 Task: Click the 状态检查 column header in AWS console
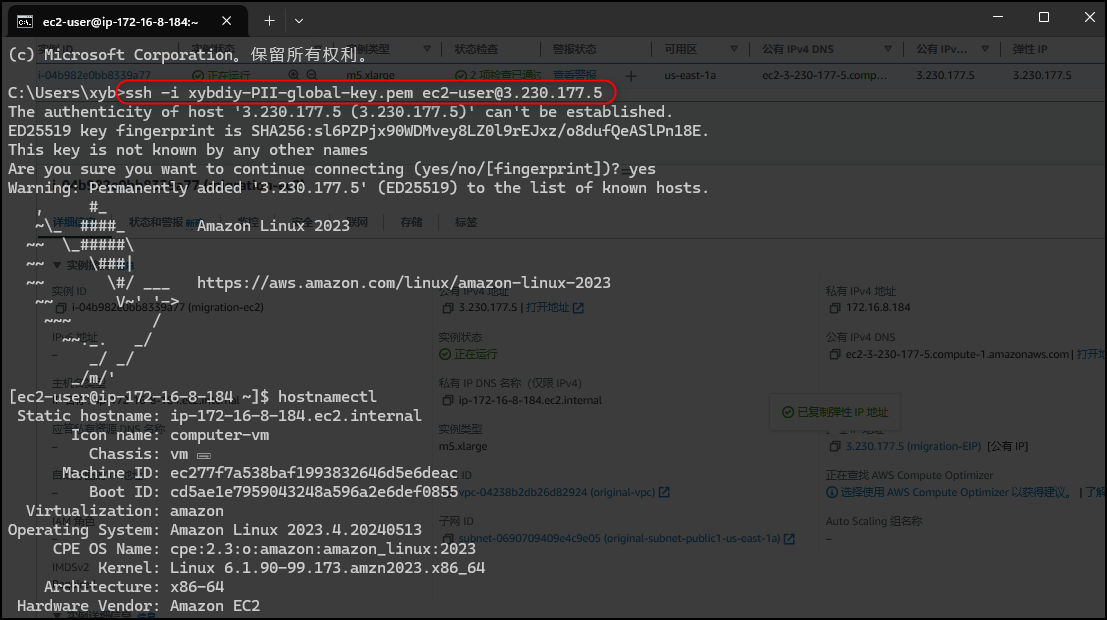click(x=476, y=49)
